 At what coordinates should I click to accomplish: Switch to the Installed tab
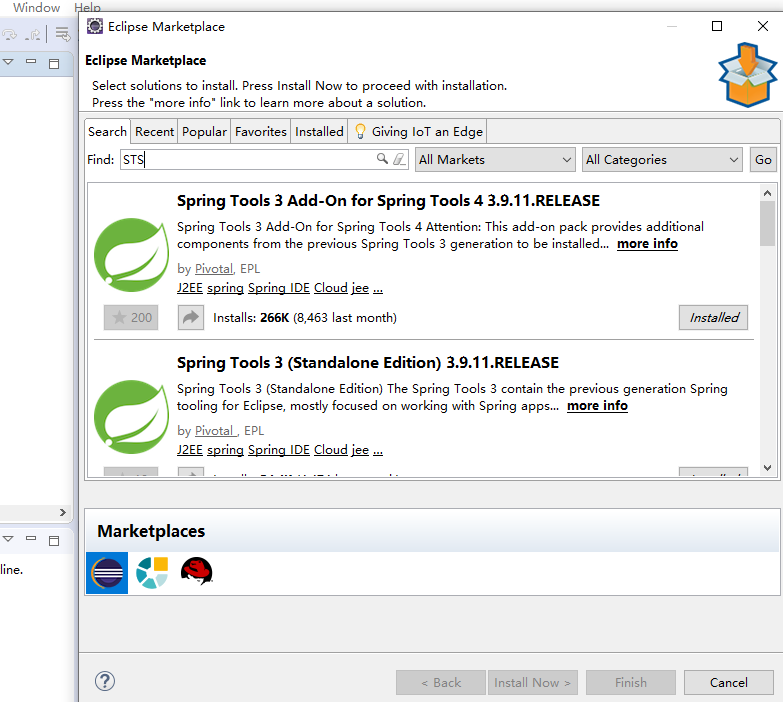pos(319,132)
